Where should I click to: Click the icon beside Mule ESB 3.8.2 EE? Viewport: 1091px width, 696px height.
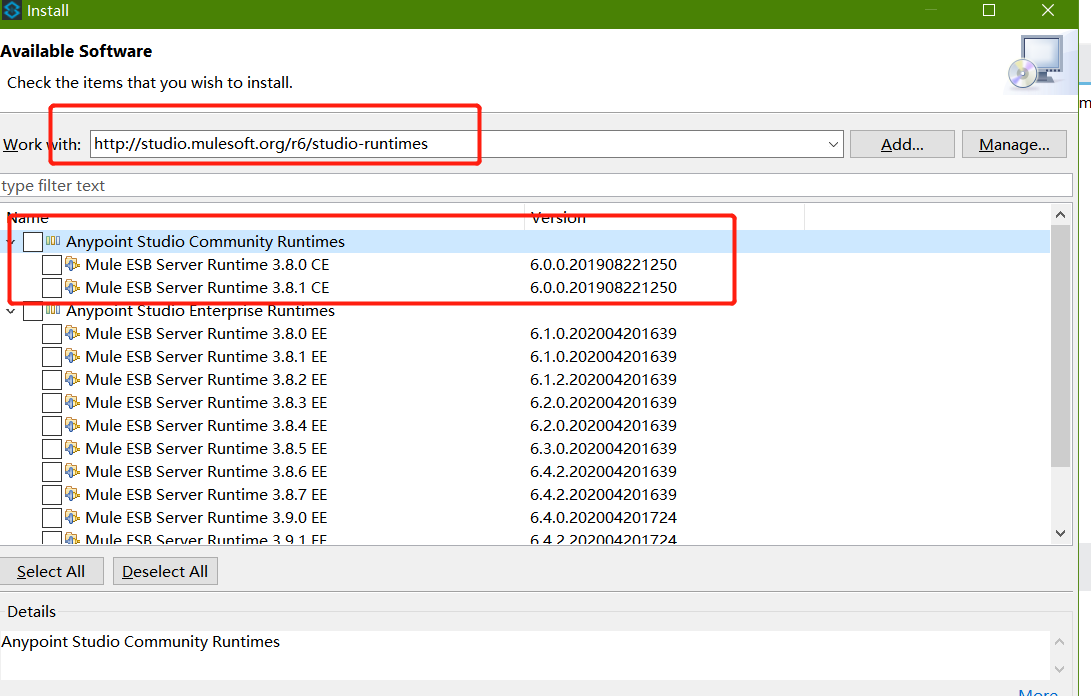point(72,379)
